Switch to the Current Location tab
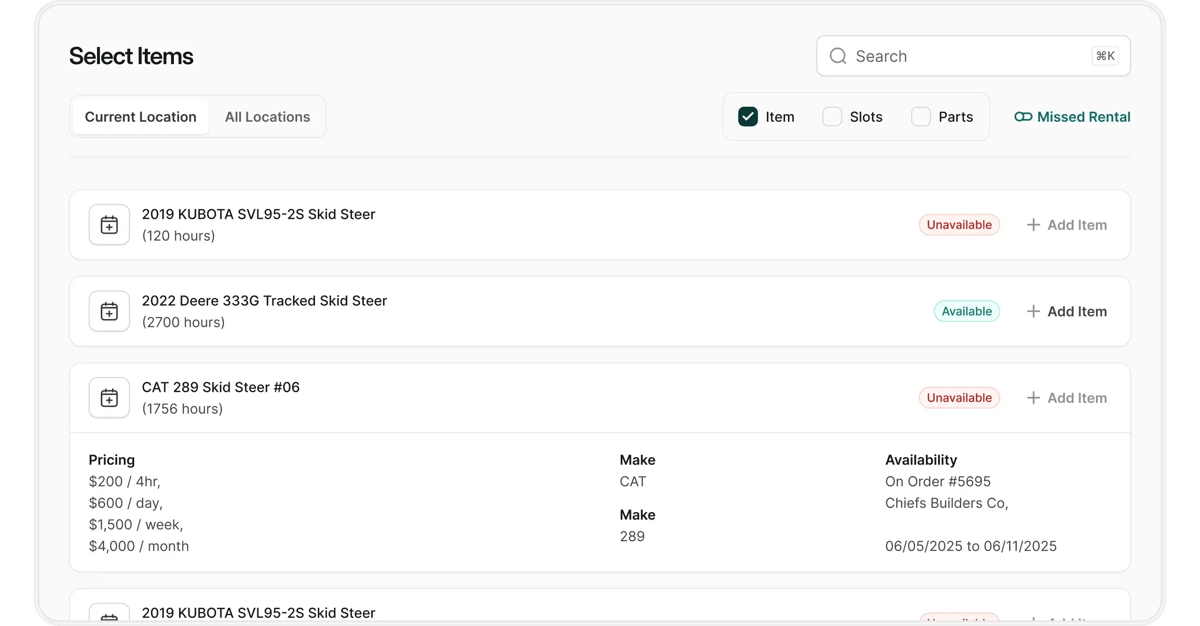The height and width of the screenshot is (626, 1200). tap(141, 117)
